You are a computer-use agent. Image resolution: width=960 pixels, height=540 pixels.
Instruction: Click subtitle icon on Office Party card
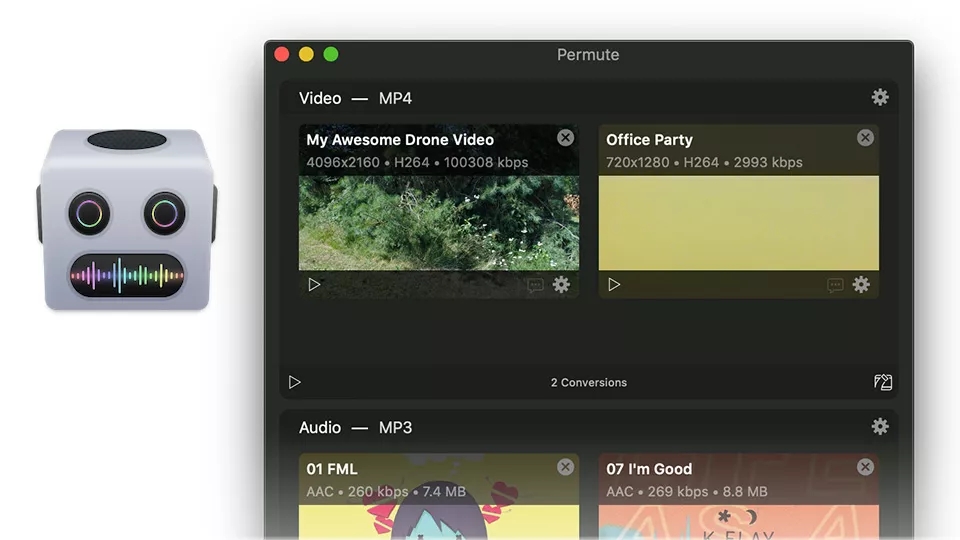point(835,285)
